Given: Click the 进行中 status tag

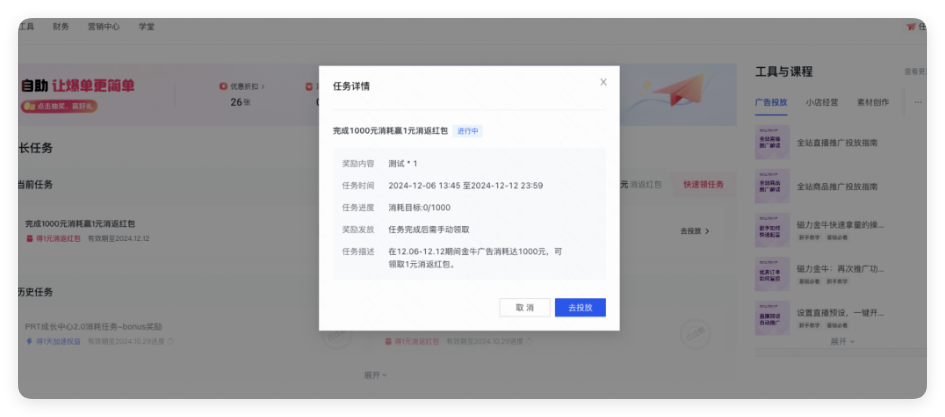Looking at the screenshot, I should [468, 131].
